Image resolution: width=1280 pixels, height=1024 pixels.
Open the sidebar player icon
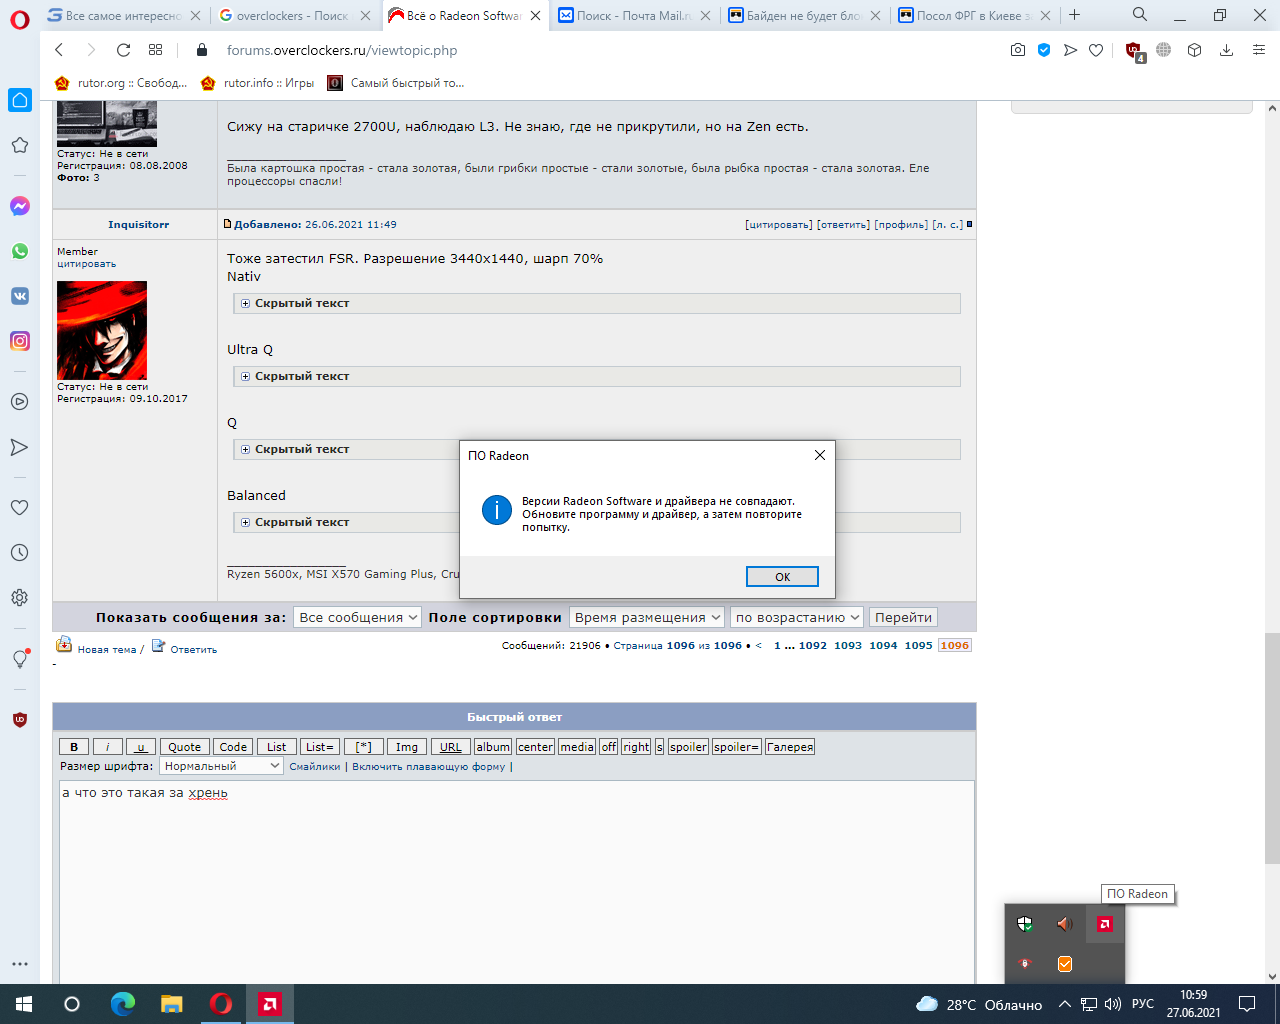tap(19, 402)
